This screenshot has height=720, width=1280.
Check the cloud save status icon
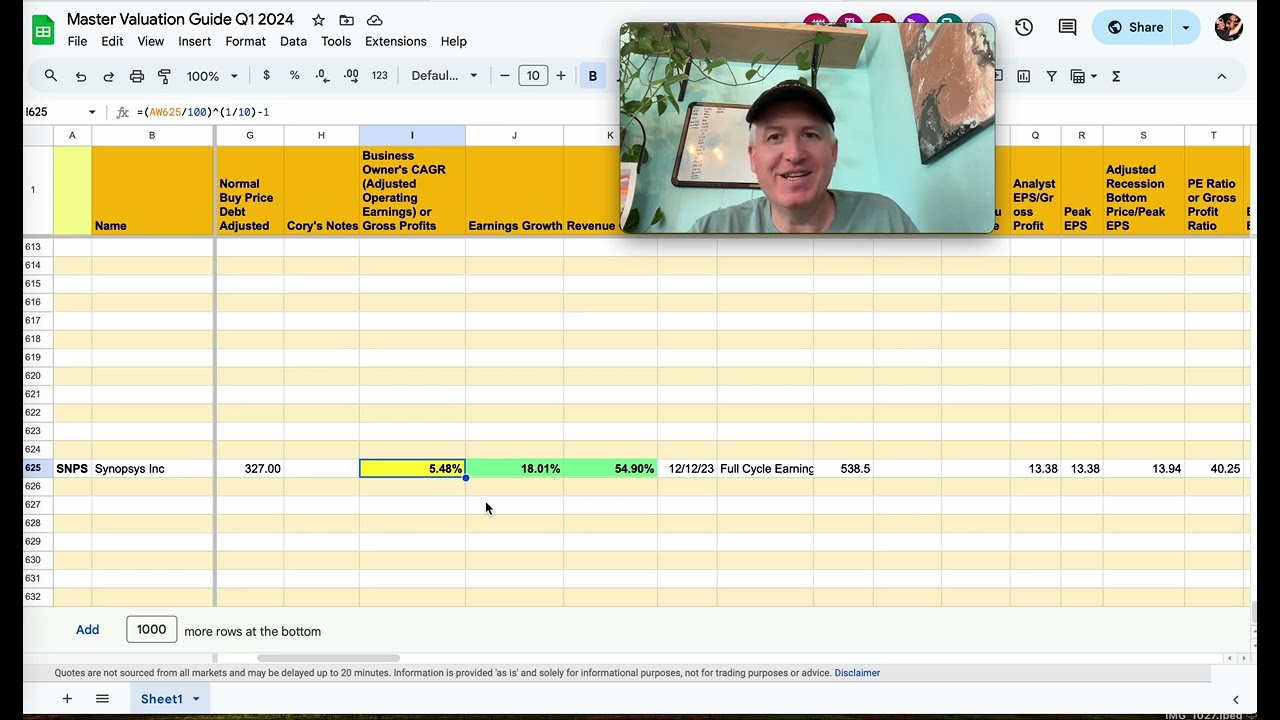pyautogui.click(x=375, y=20)
